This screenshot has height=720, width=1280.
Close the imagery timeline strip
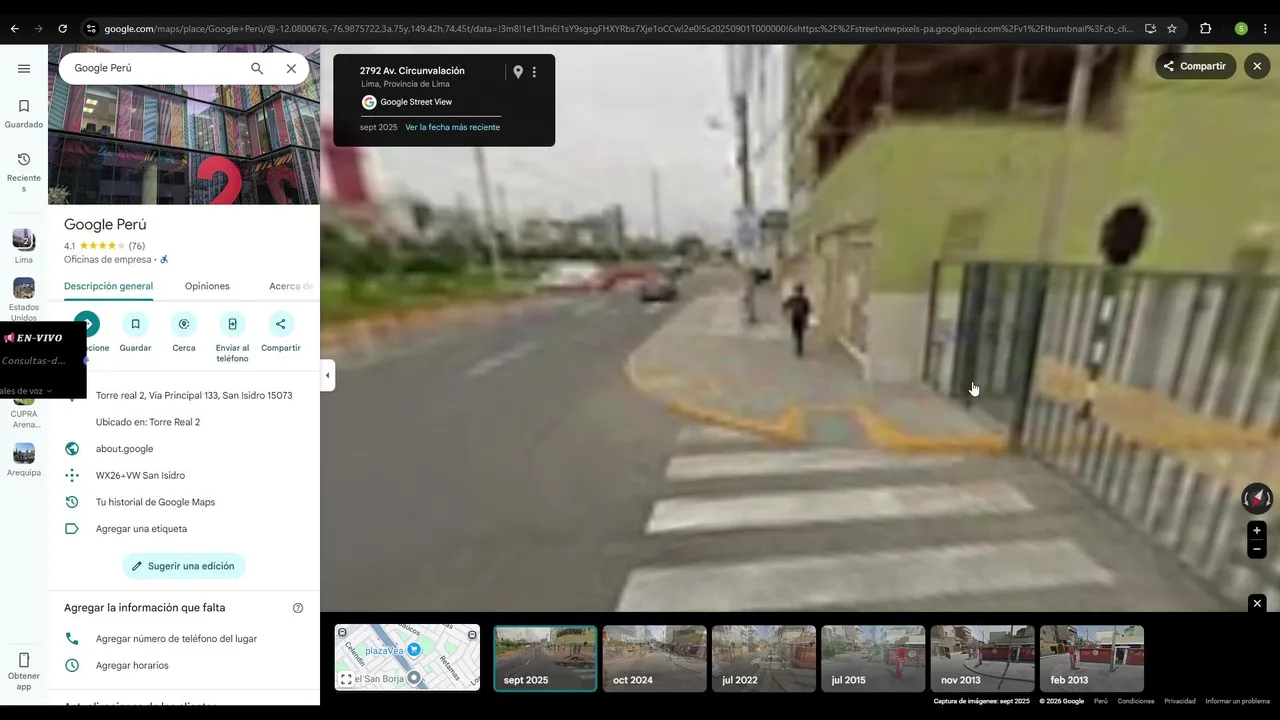[x=1257, y=603]
